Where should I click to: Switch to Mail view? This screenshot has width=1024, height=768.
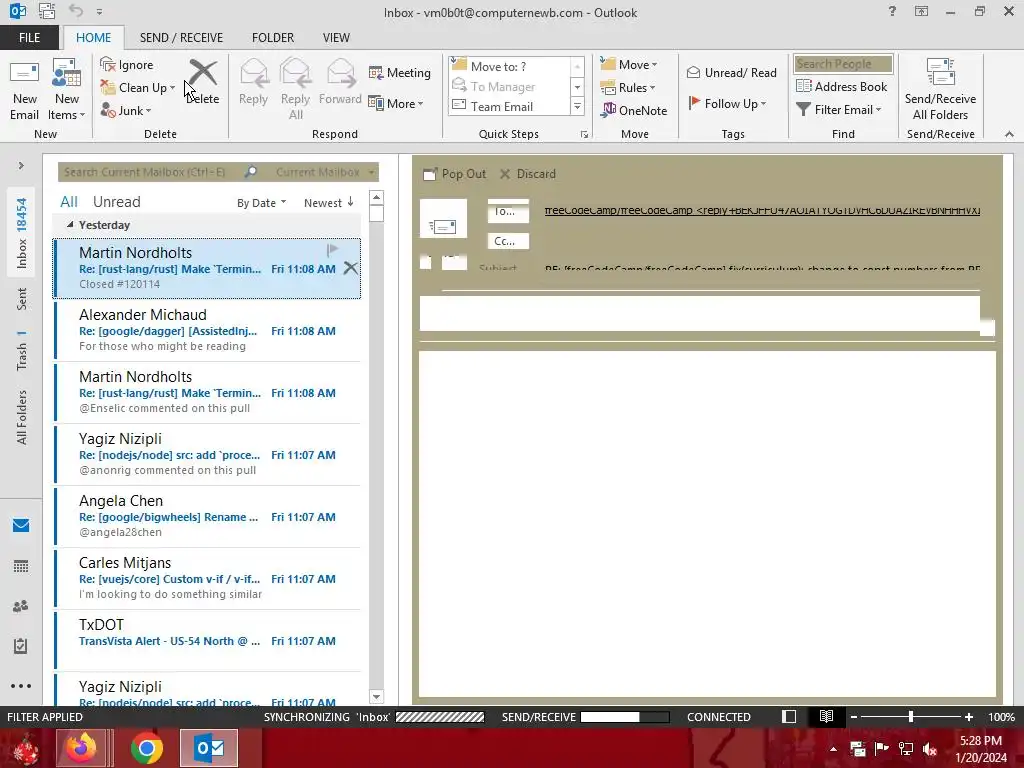(x=21, y=526)
